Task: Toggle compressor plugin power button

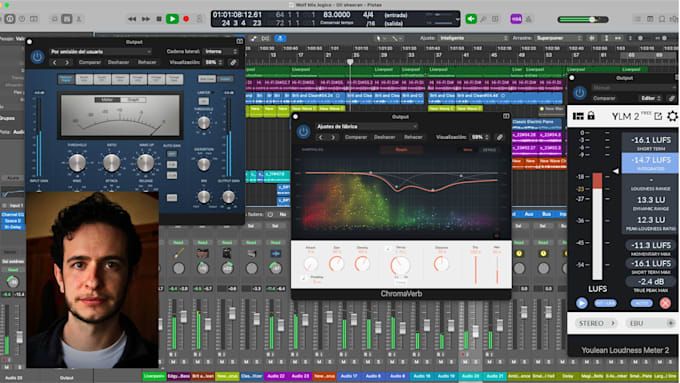Action: coord(37,57)
